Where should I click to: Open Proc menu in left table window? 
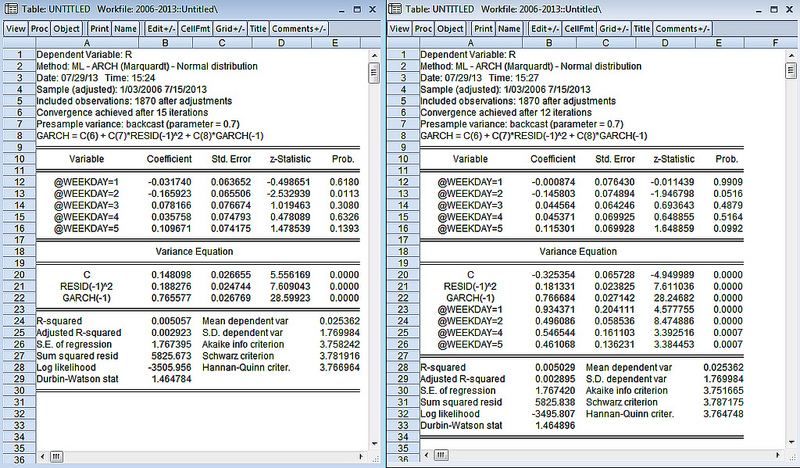coord(39,29)
